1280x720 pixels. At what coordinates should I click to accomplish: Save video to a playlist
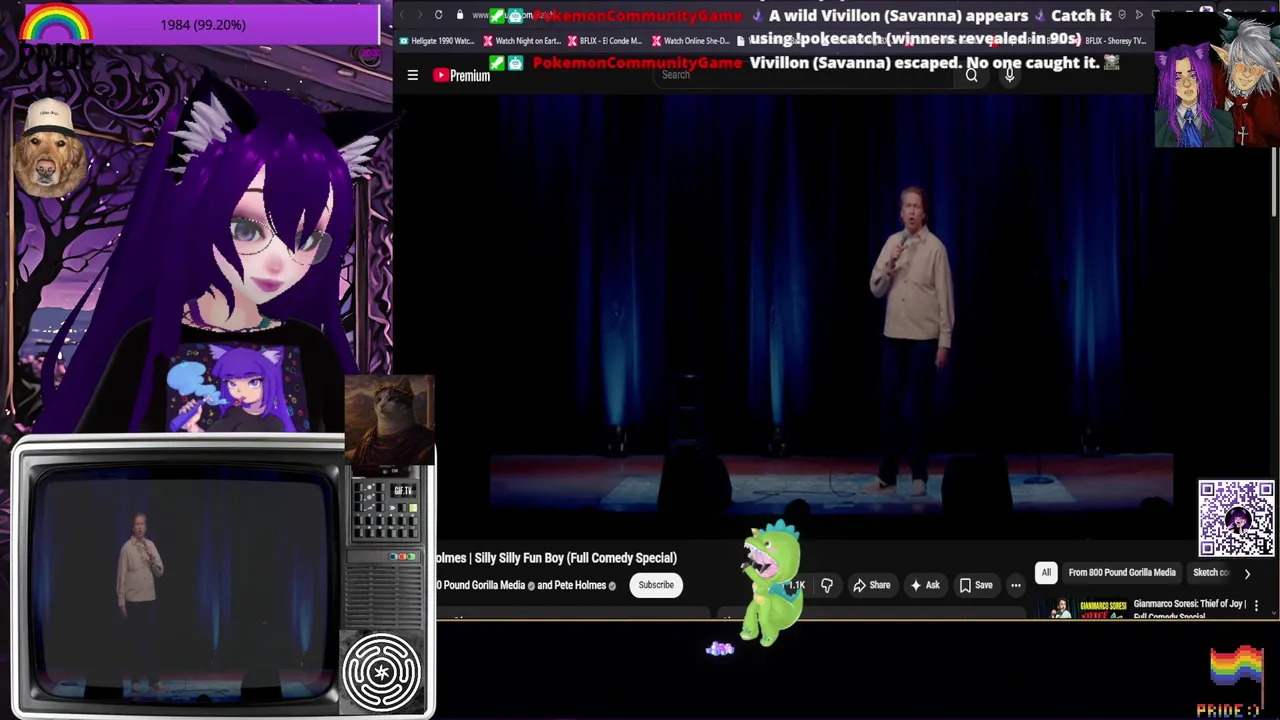975,585
